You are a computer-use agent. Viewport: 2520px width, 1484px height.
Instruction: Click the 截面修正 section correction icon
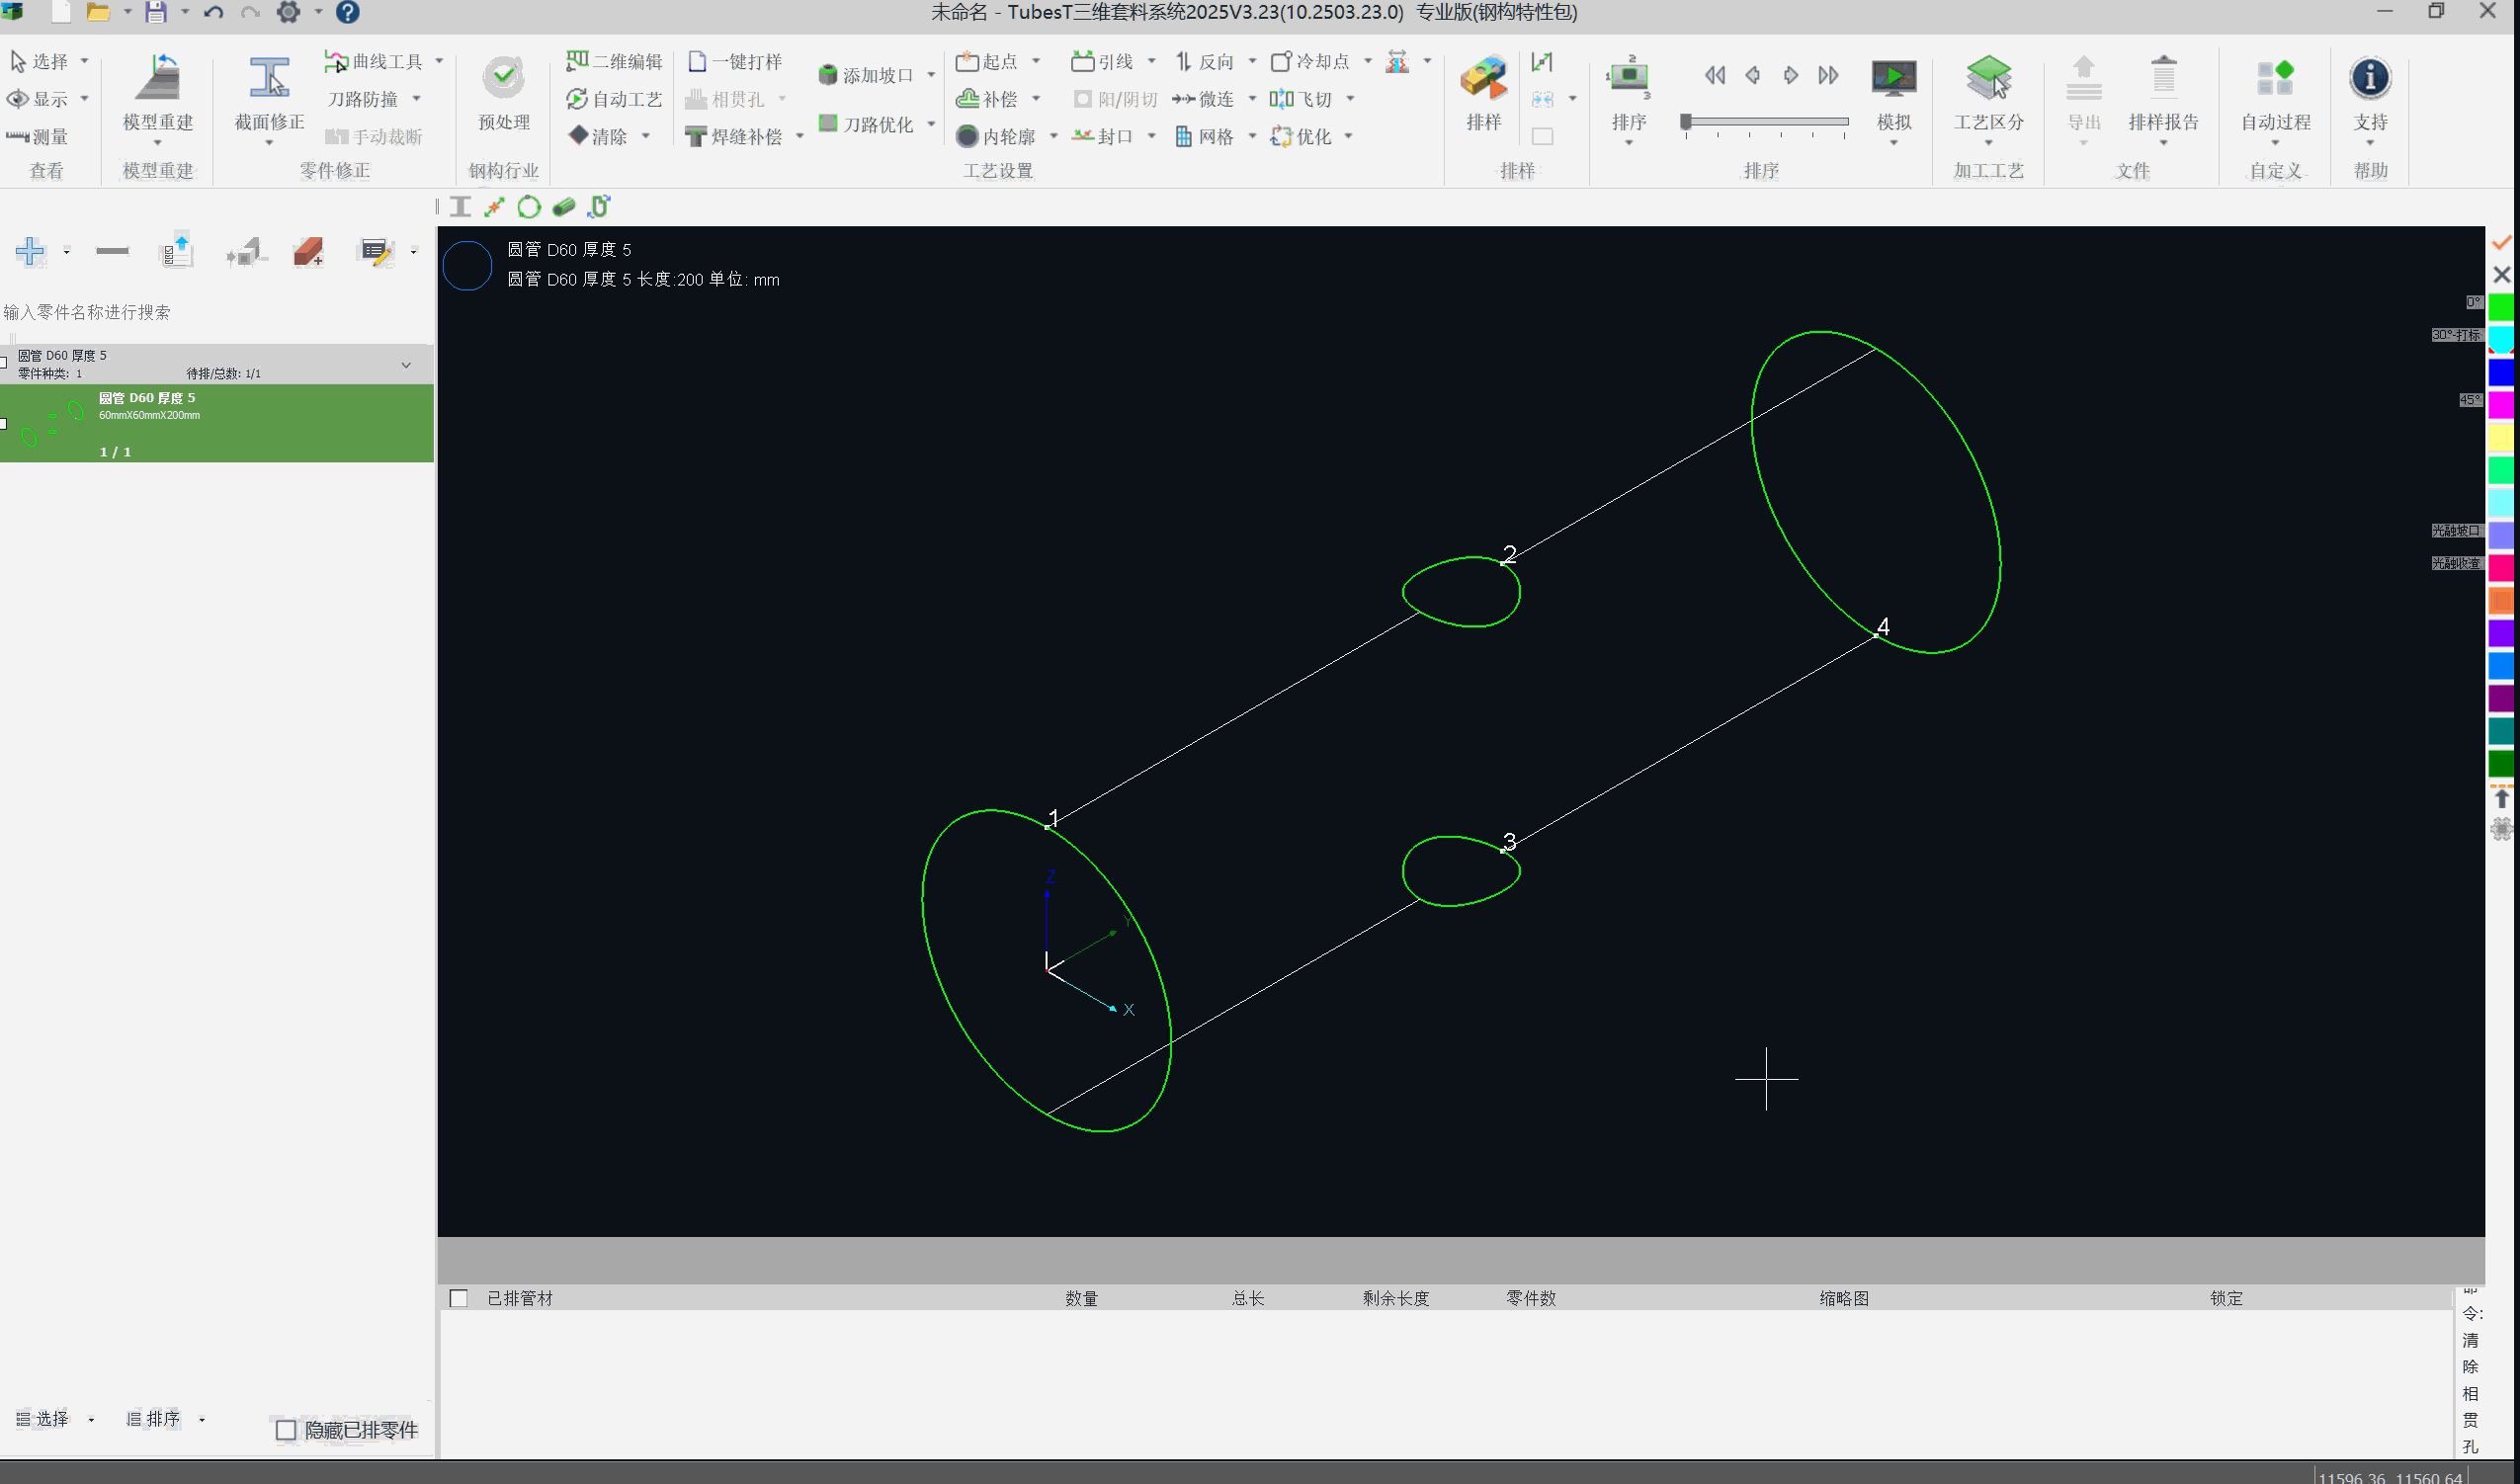[268, 78]
